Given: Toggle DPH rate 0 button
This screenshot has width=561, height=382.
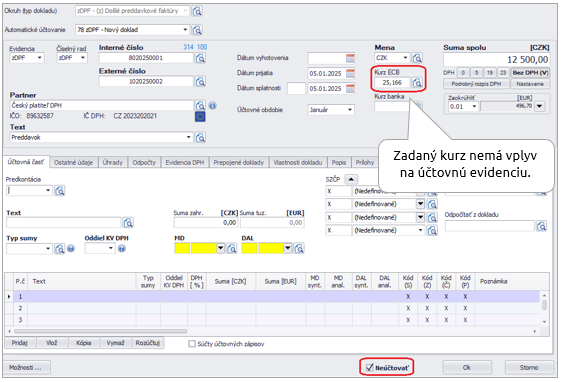Looking at the screenshot, I should [463, 73].
